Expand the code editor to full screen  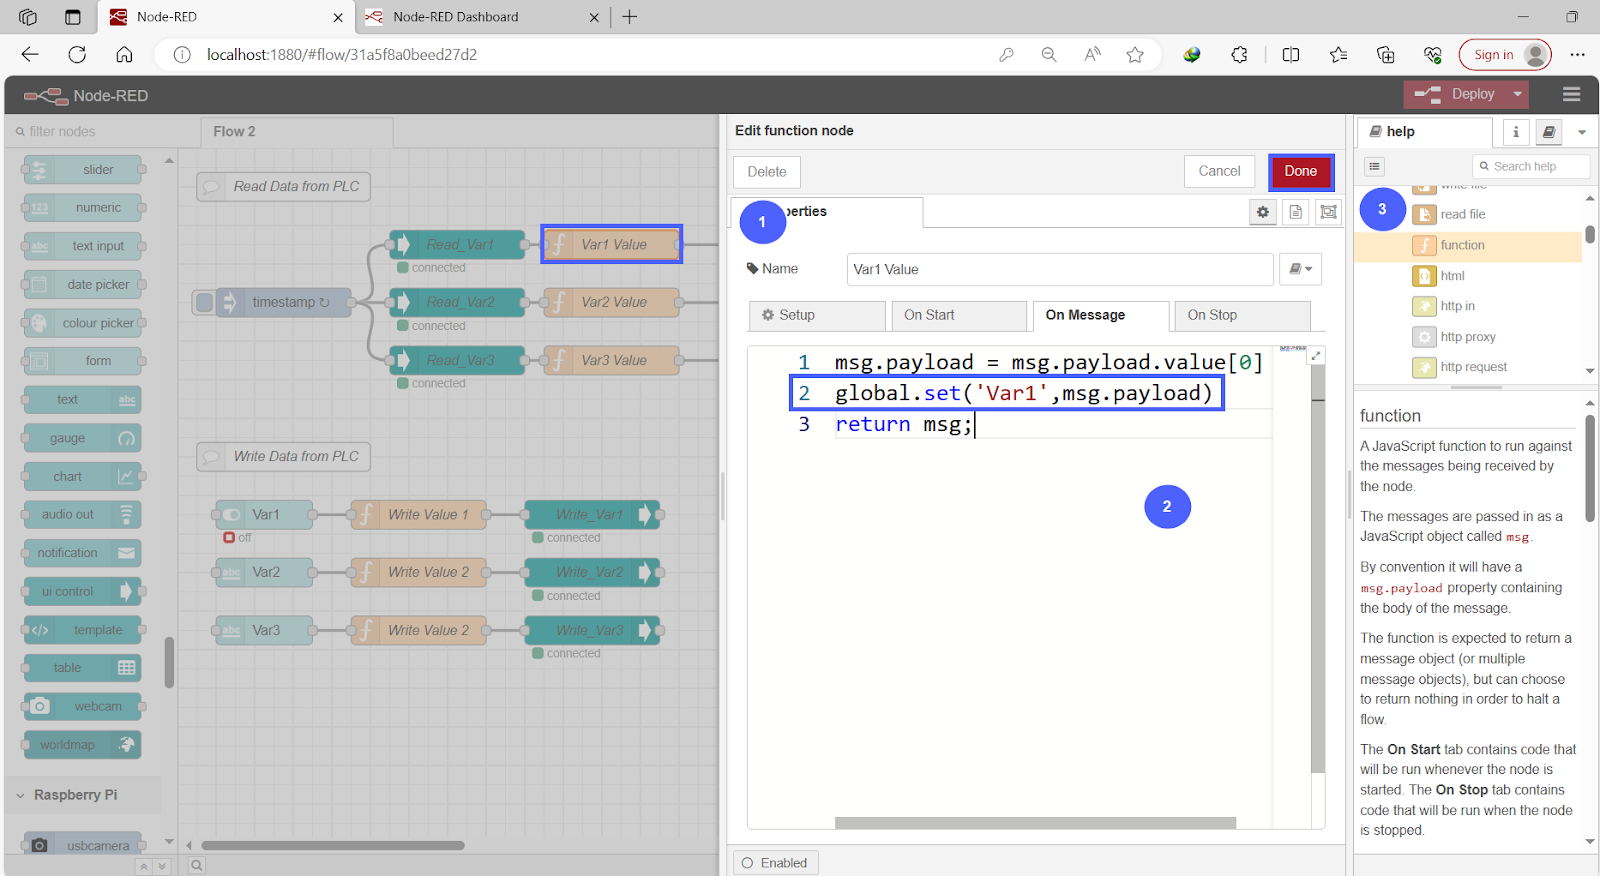(x=1316, y=356)
